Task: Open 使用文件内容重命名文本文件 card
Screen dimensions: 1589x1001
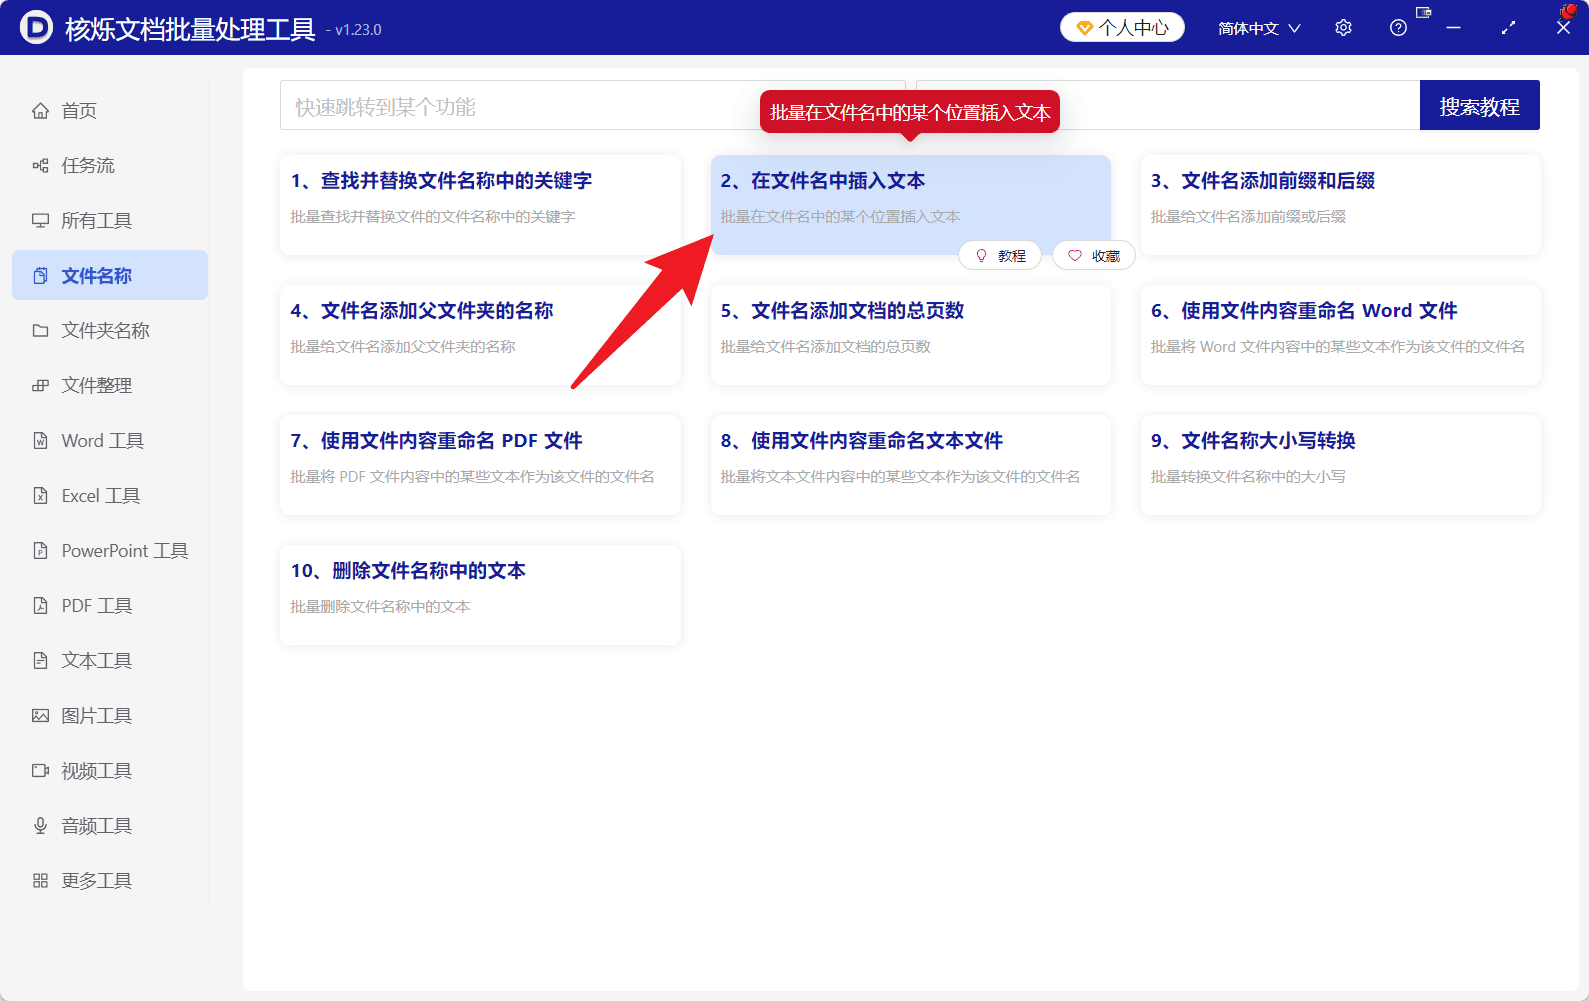Action: [x=910, y=465]
